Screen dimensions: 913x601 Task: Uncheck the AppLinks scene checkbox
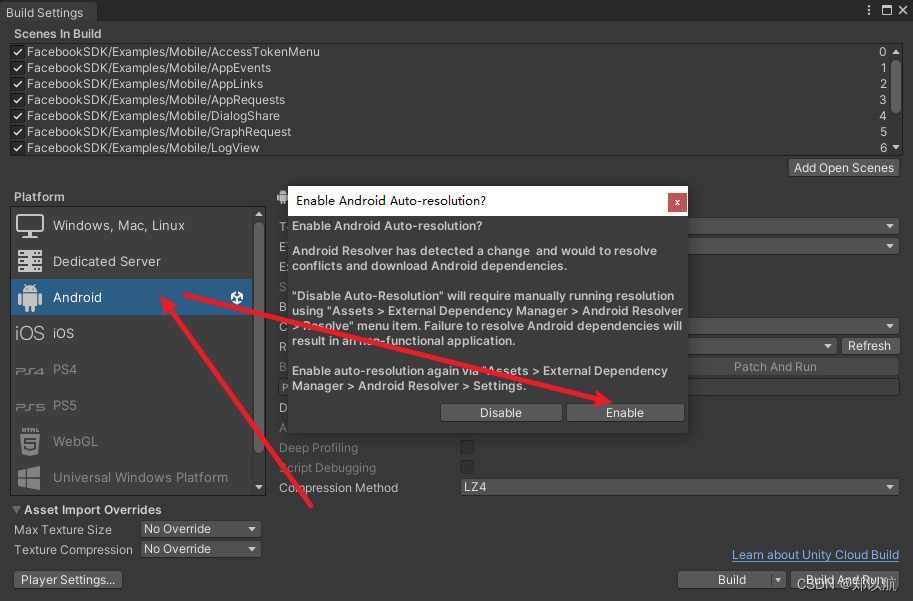[18, 84]
